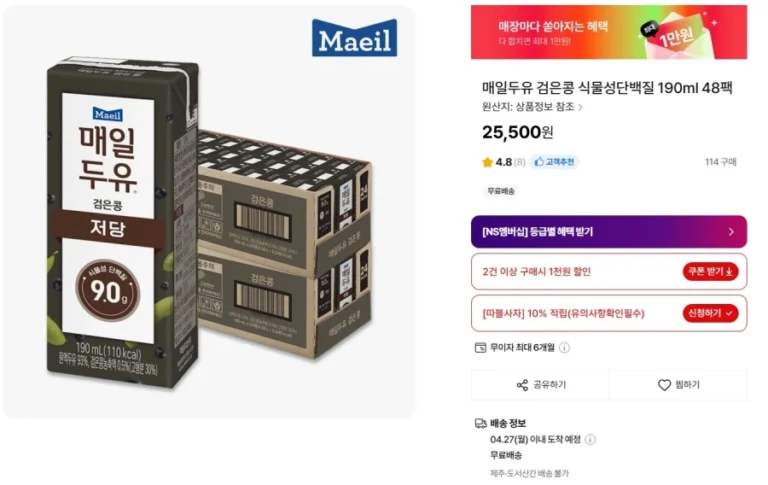Select the 찜하기 wishlist button
The image size is (768, 485).
678,385
